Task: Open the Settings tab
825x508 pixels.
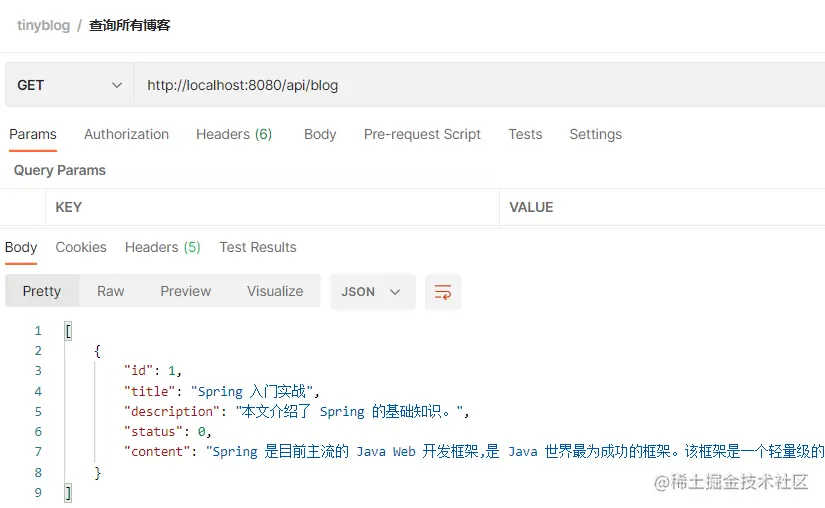Action: pos(596,135)
